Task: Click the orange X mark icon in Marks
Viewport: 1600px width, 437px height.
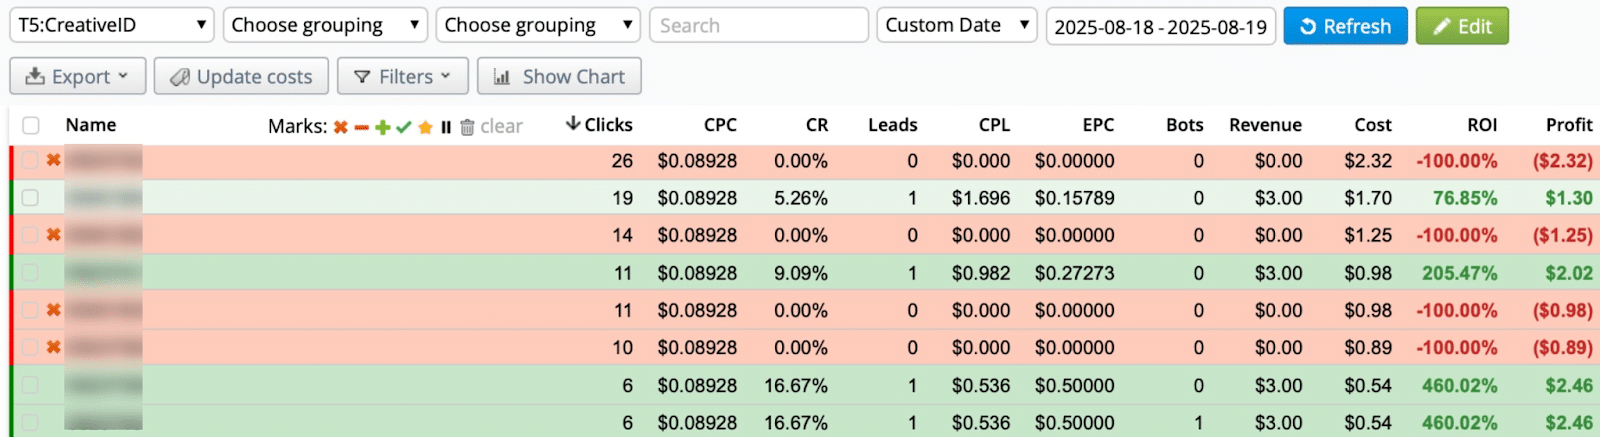Action: tap(341, 127)
